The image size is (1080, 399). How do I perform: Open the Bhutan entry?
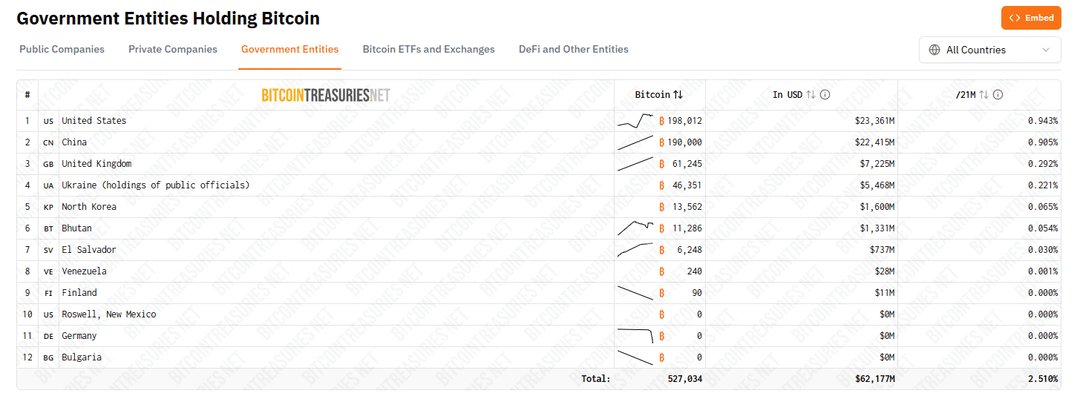pos(76,228)
